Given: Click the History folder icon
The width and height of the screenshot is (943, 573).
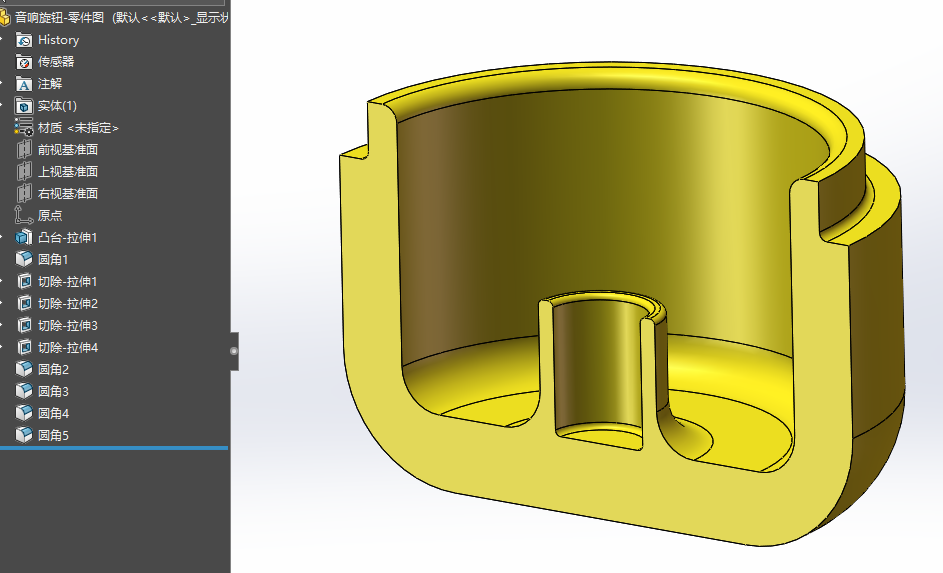Looking at the screenshot, I should click(x=23, y=40).
